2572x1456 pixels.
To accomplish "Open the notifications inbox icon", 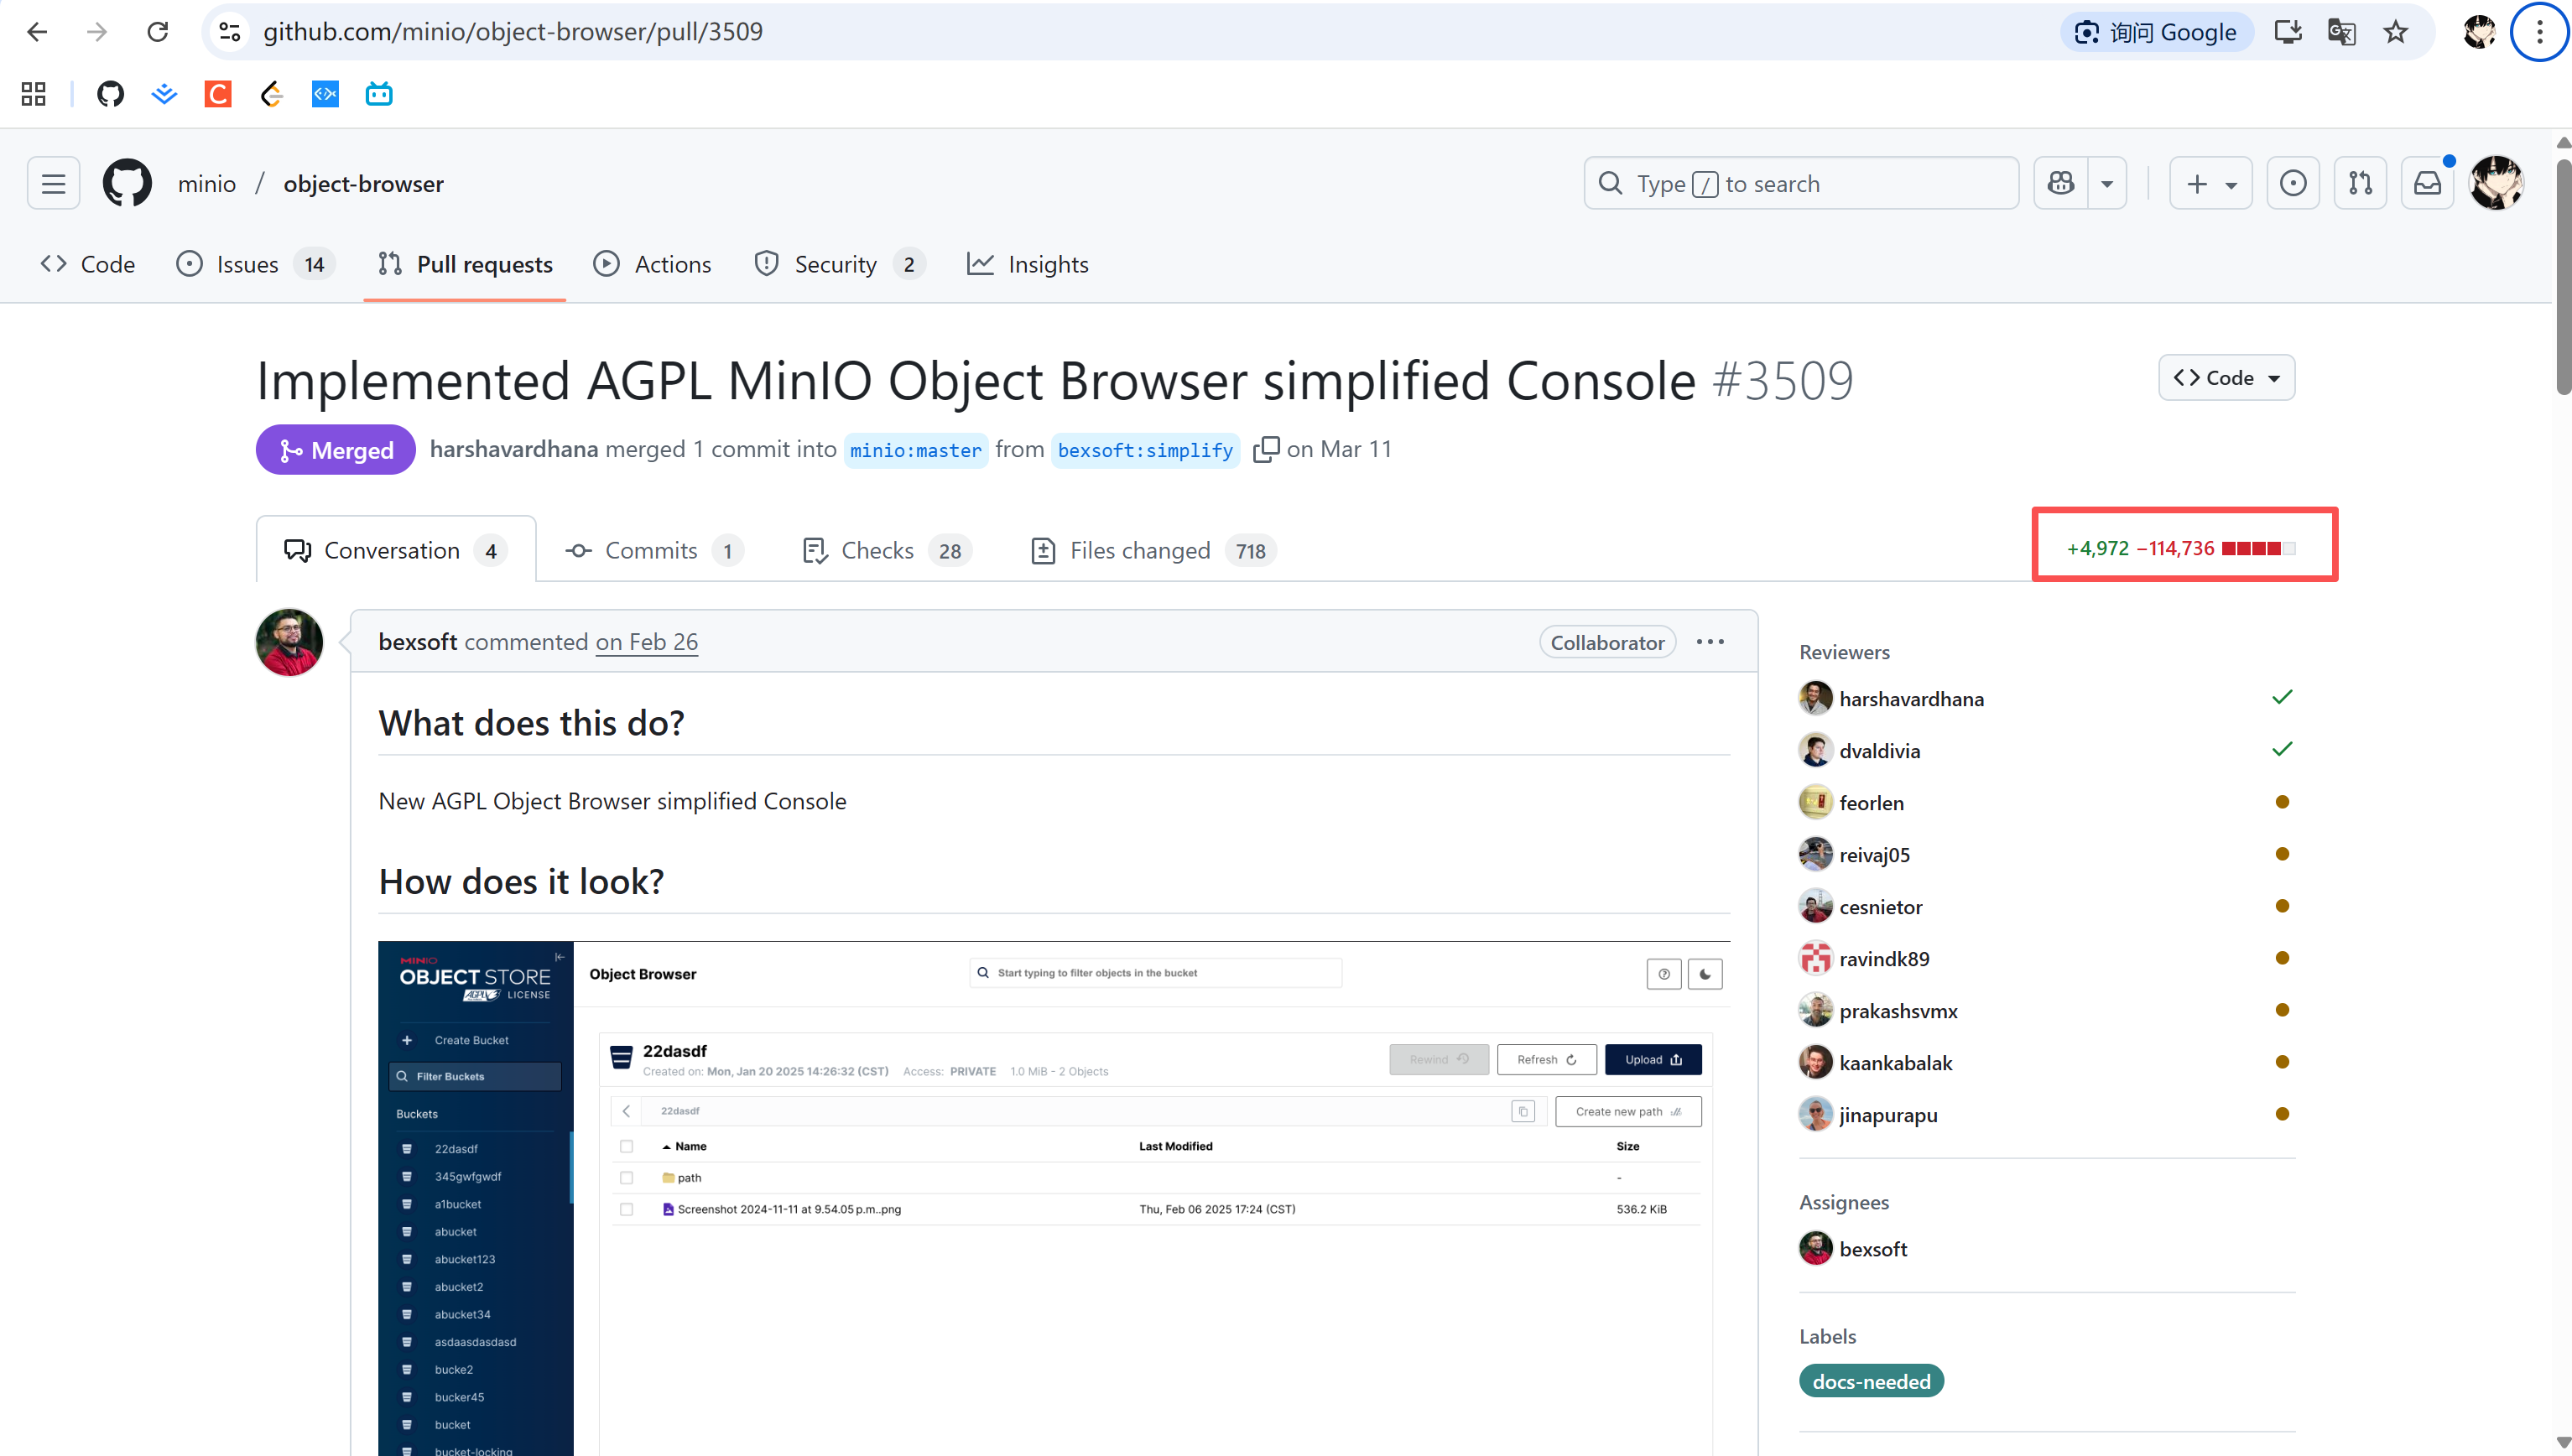I will point(2427,183).
